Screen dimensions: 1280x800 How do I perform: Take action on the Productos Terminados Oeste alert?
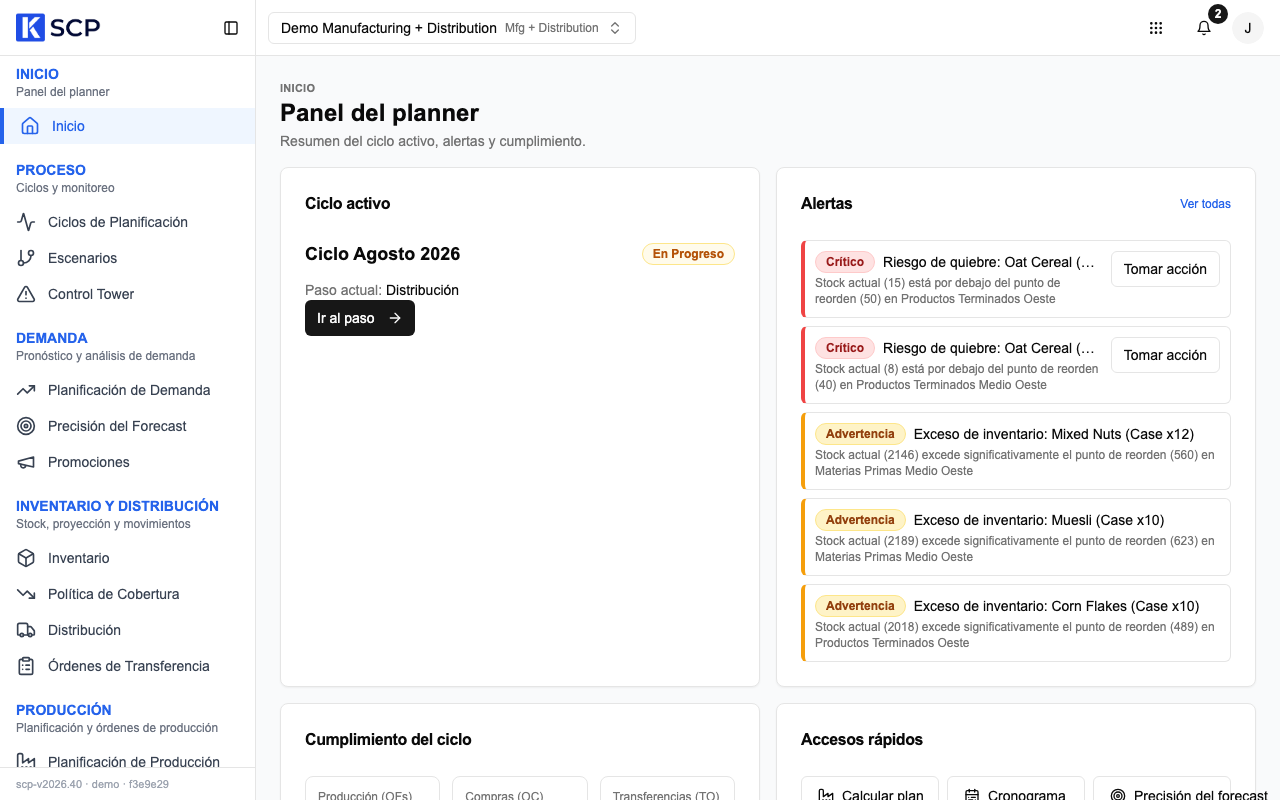[1165, 269]
